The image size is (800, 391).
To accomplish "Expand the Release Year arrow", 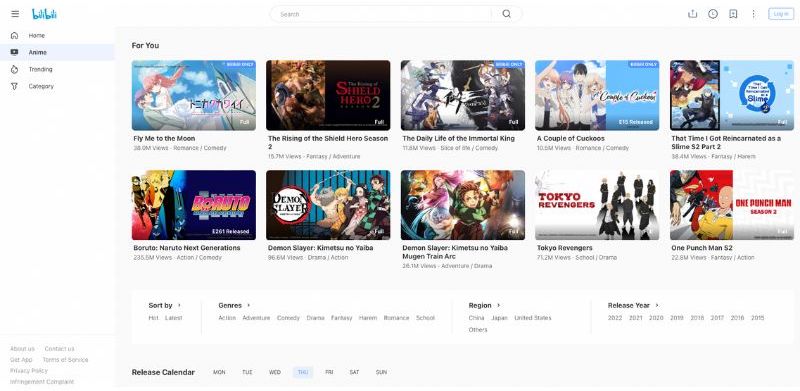I will tap(657, 305).
